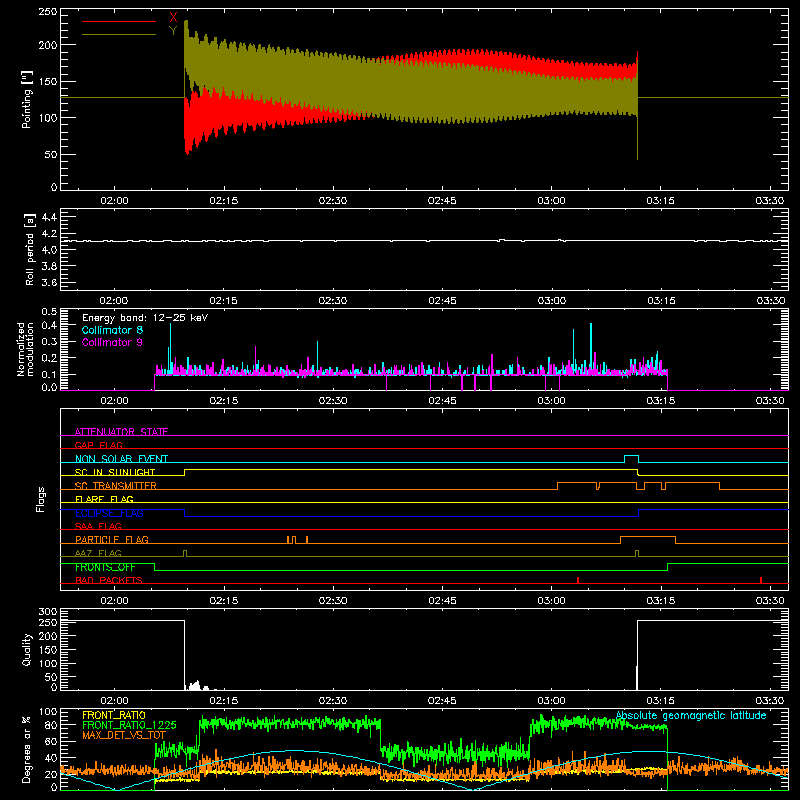Viewport: 800px width, 800px height.
Task: Click the SC_IN_SUNLIGHT flag label
Action: click(x=115, y=472)
